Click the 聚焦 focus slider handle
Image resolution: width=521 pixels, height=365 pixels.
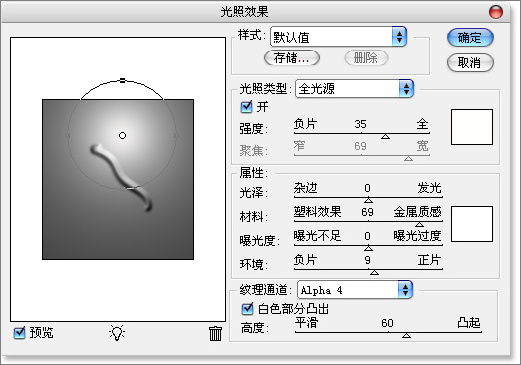point(408,158)
